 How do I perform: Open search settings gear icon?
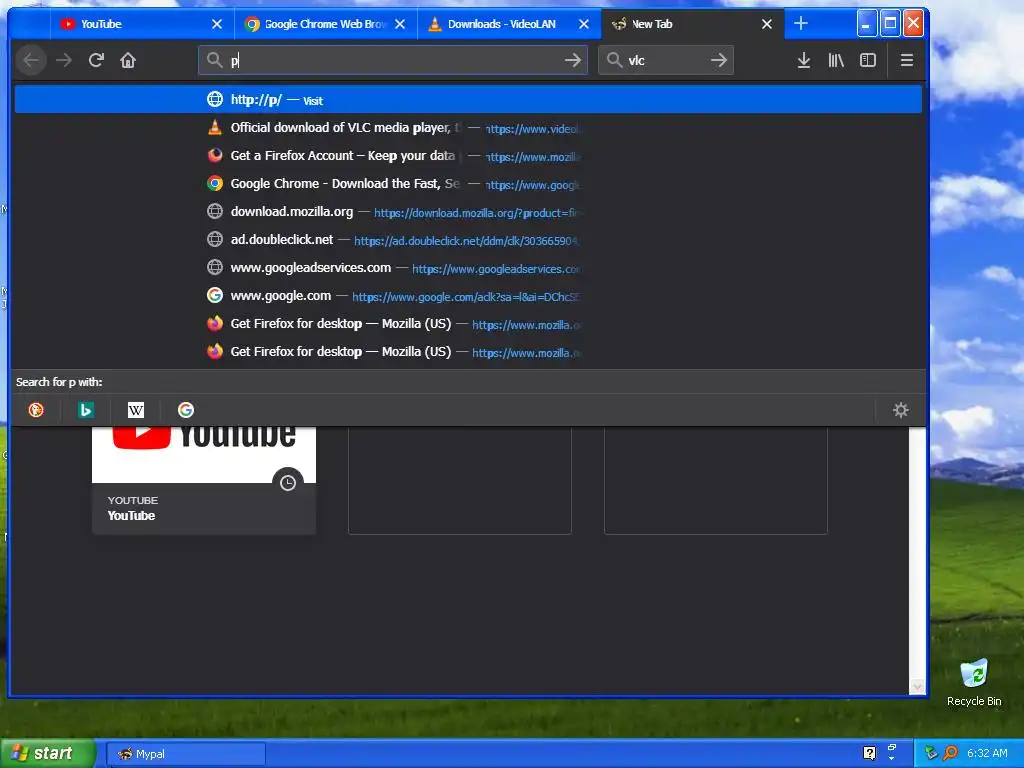(901, 409)
